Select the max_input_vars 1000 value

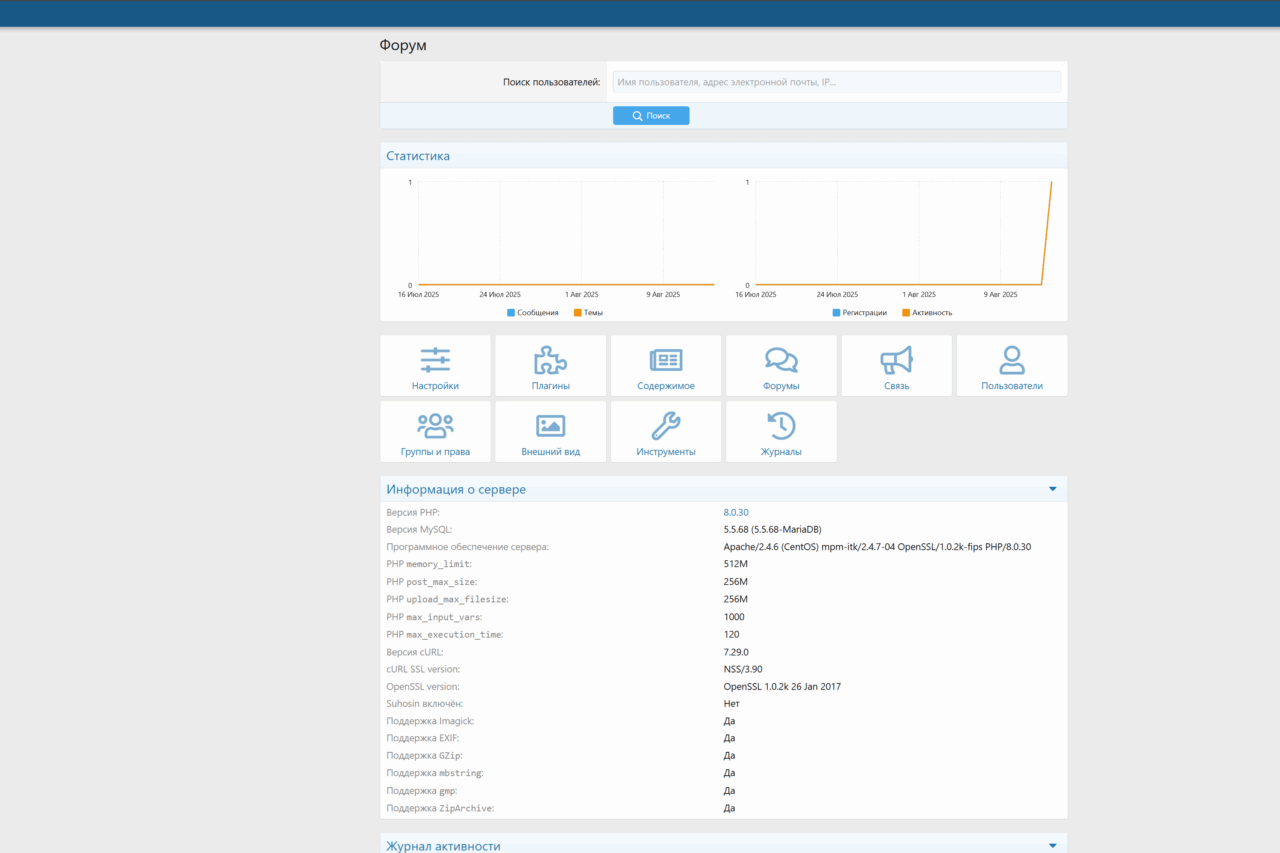pyautogui.click(x=734, y=617)
